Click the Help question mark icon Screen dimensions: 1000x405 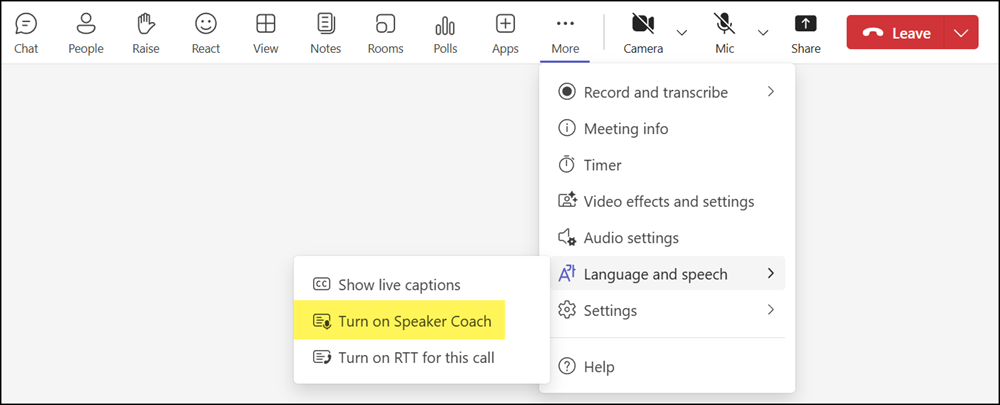click(566, 366)
